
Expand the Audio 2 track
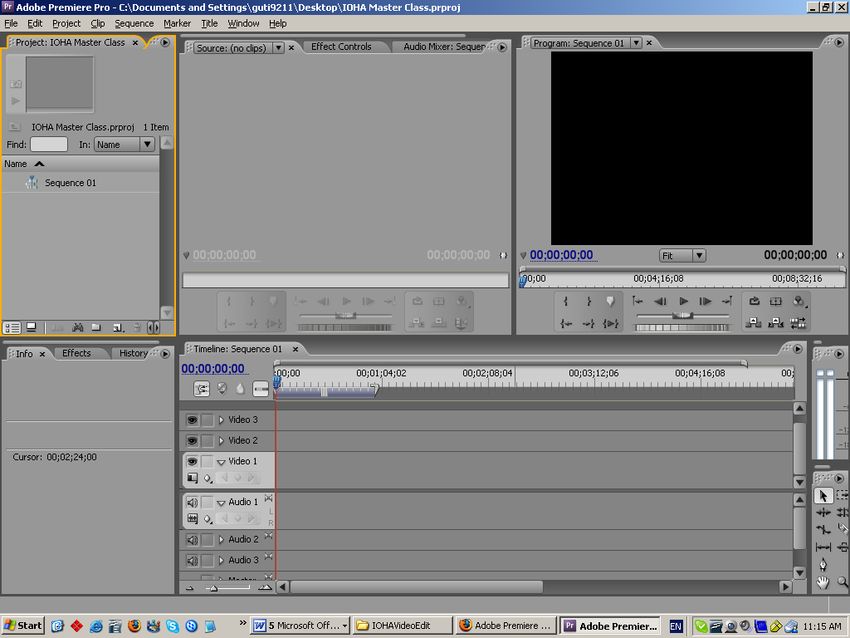click(x=221, y=539)
